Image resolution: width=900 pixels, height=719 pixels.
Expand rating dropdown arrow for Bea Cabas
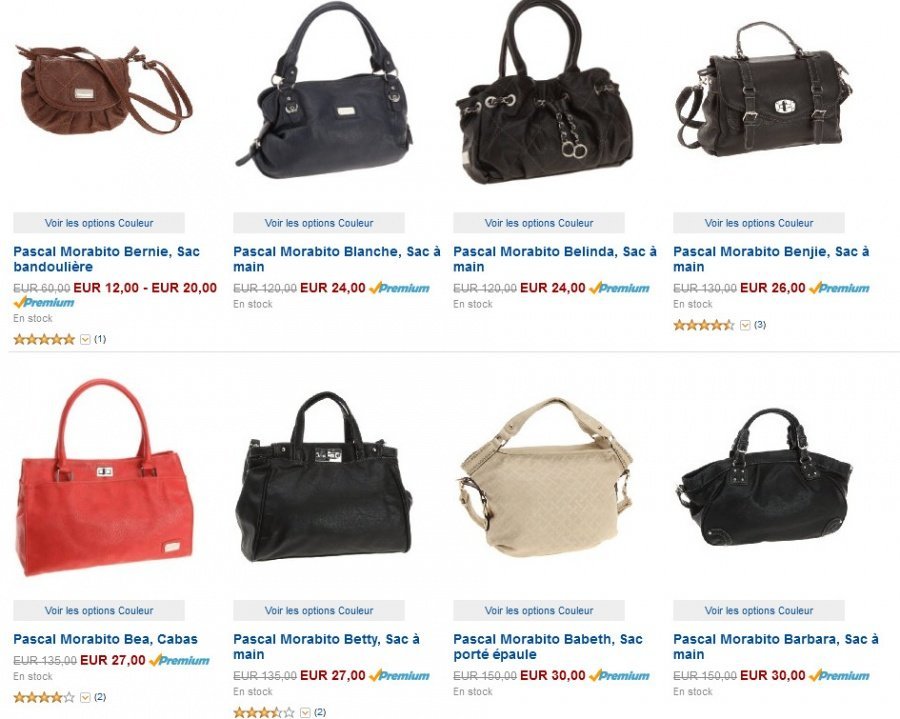[x=85, y=698]
